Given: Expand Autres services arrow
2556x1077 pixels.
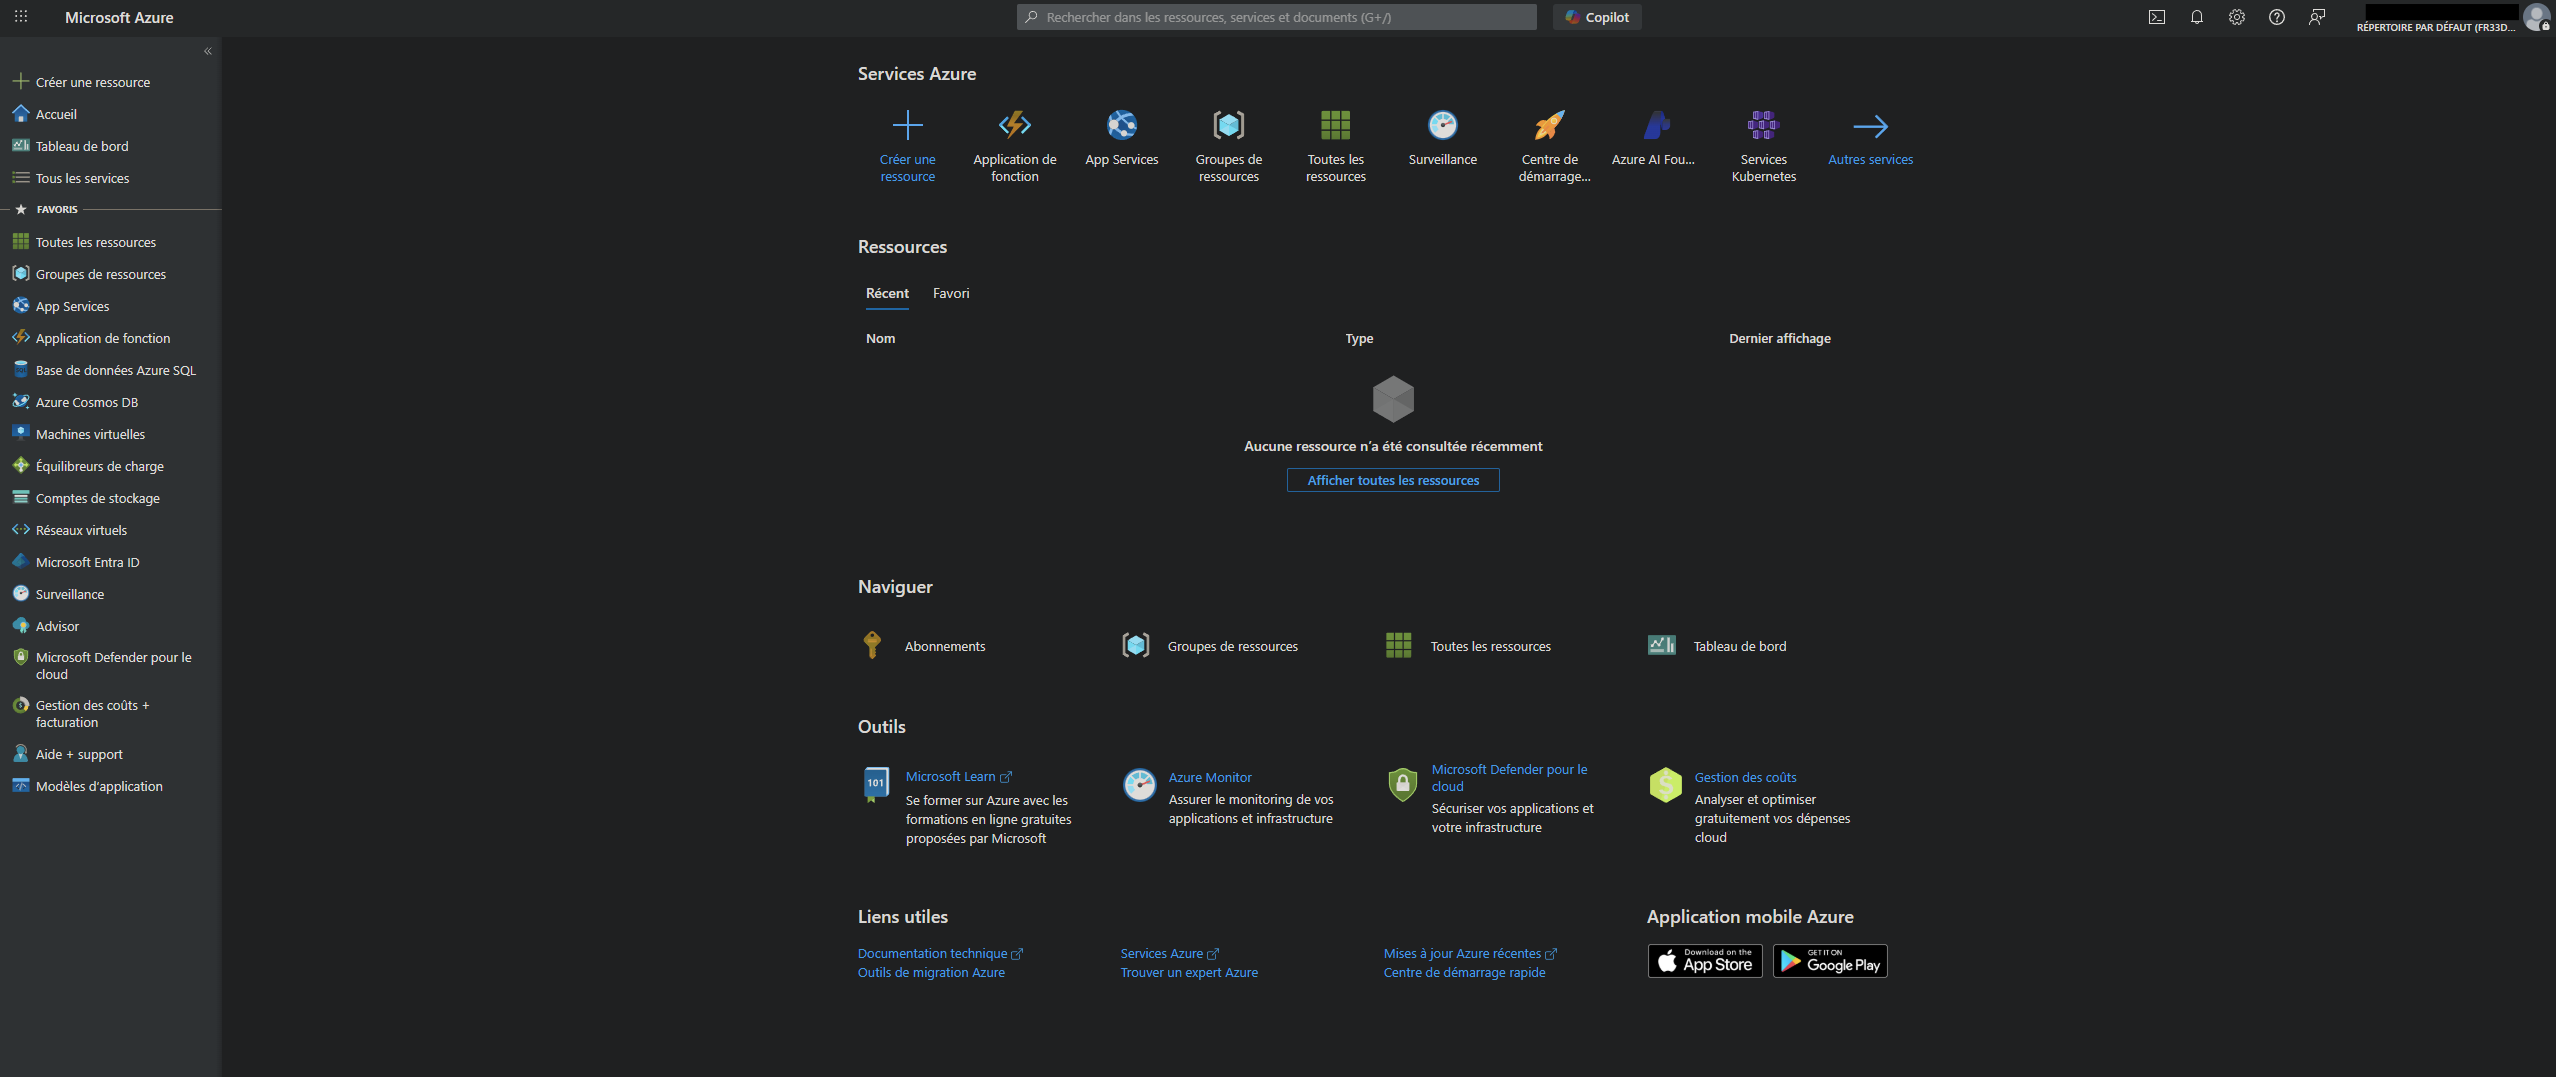Looking at the screenshot, I should (1870, 126).
